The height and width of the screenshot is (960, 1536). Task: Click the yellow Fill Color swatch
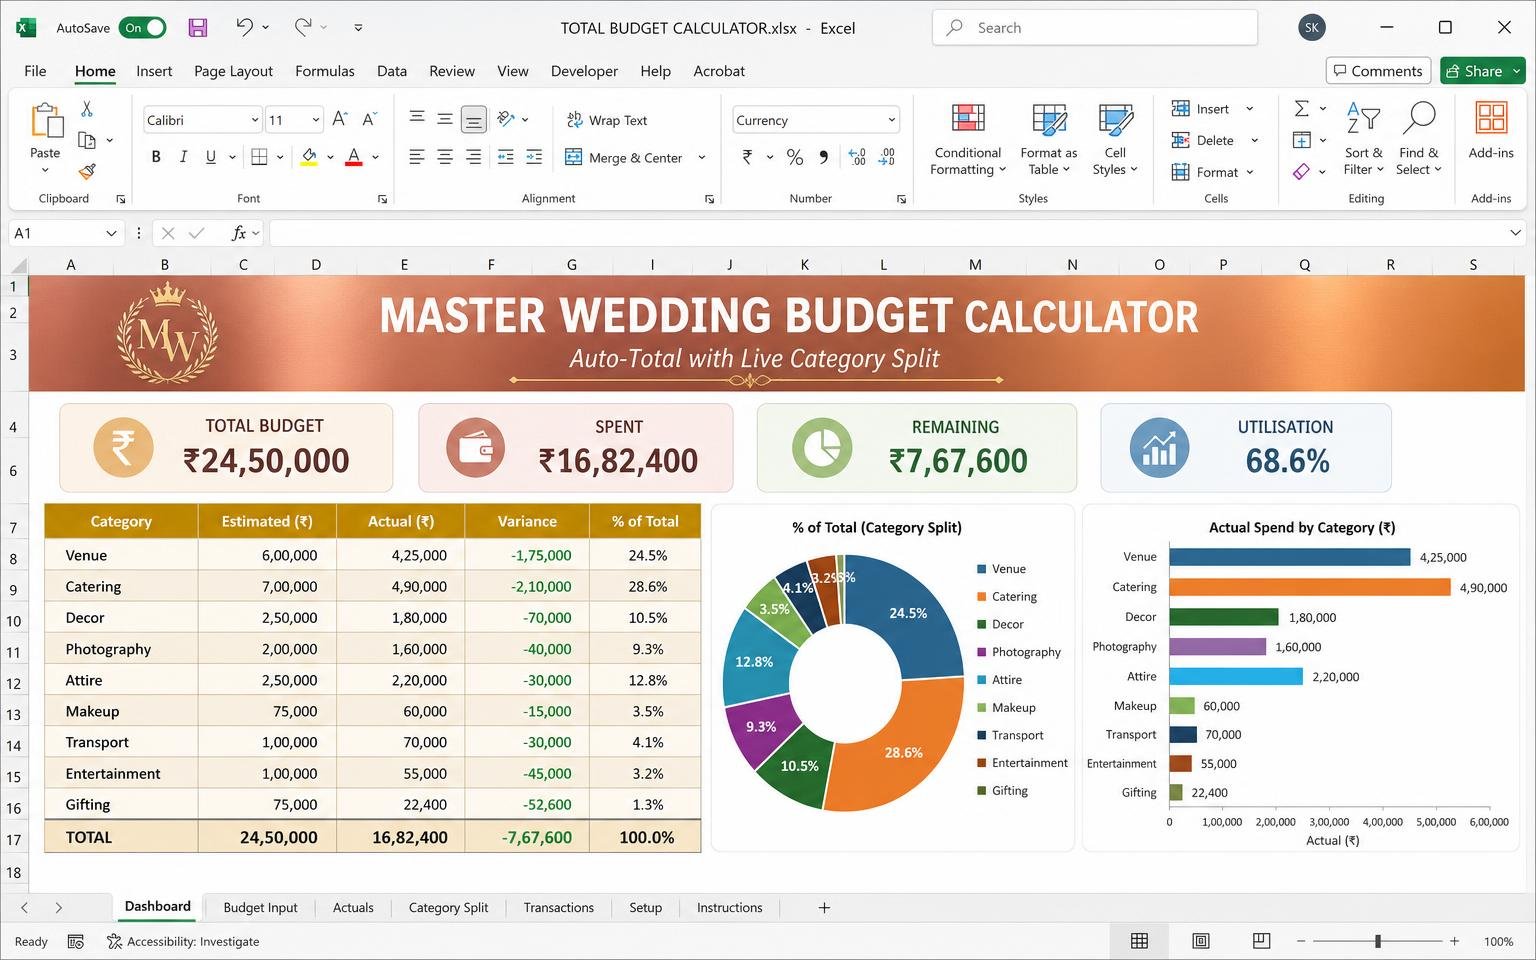point(309,157)
